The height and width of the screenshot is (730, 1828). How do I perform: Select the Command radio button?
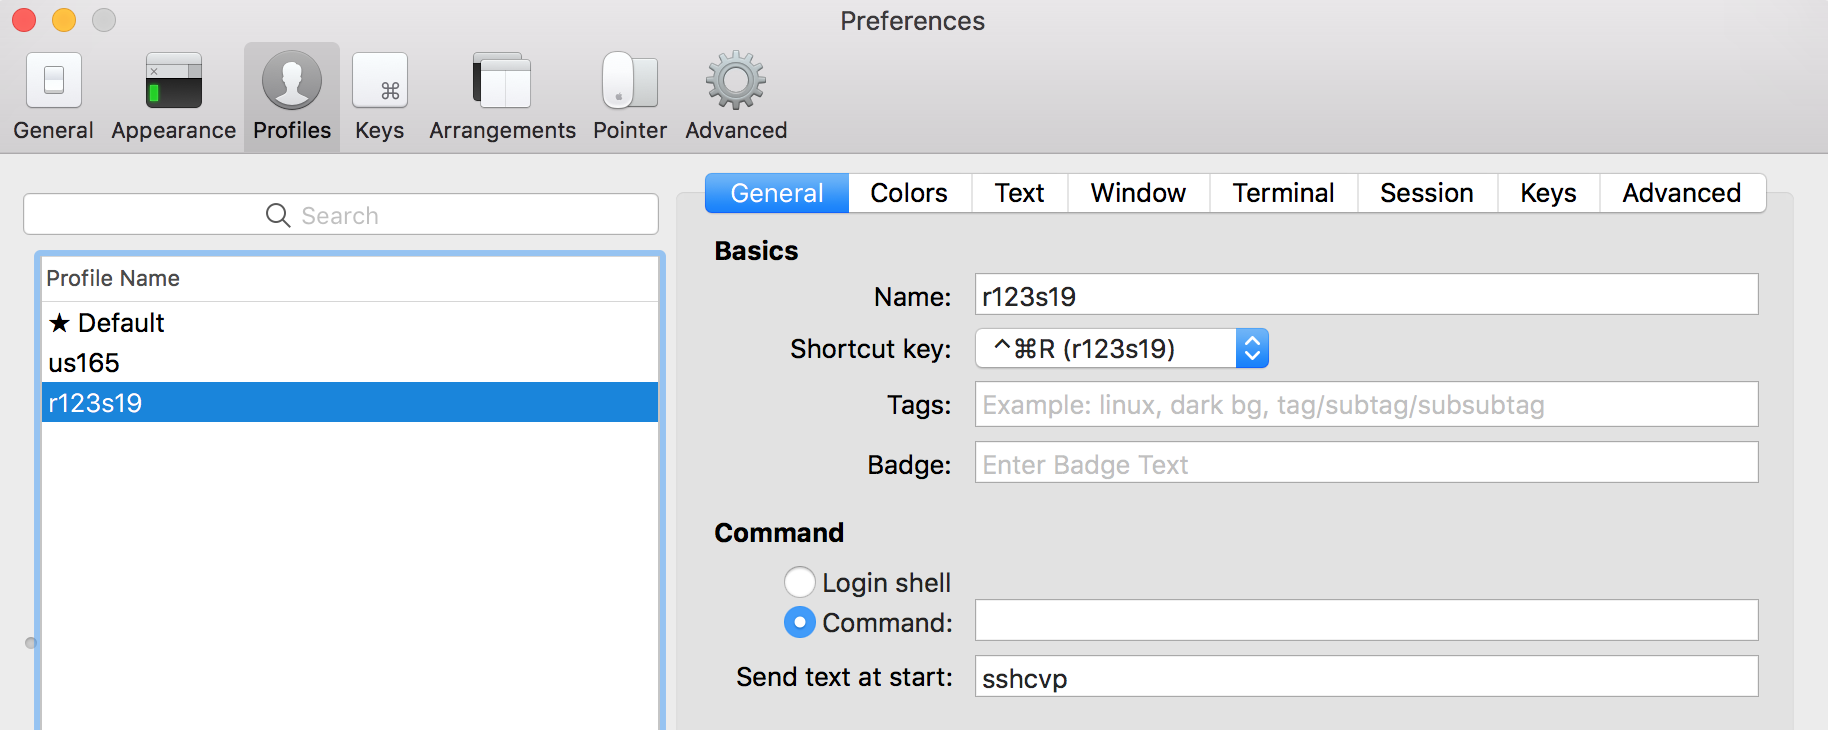point(800,622)
